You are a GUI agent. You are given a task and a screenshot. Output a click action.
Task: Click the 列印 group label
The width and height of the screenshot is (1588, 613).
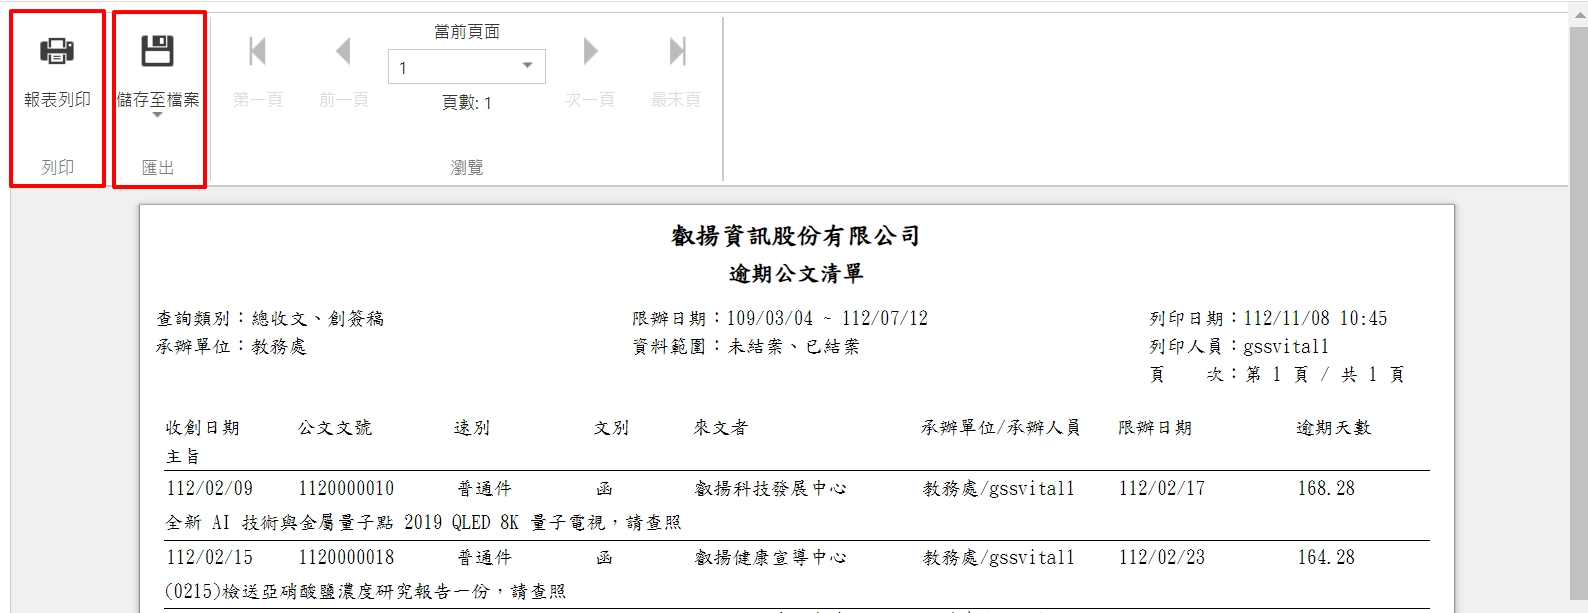pyautogui.click(x=57, y=167)
